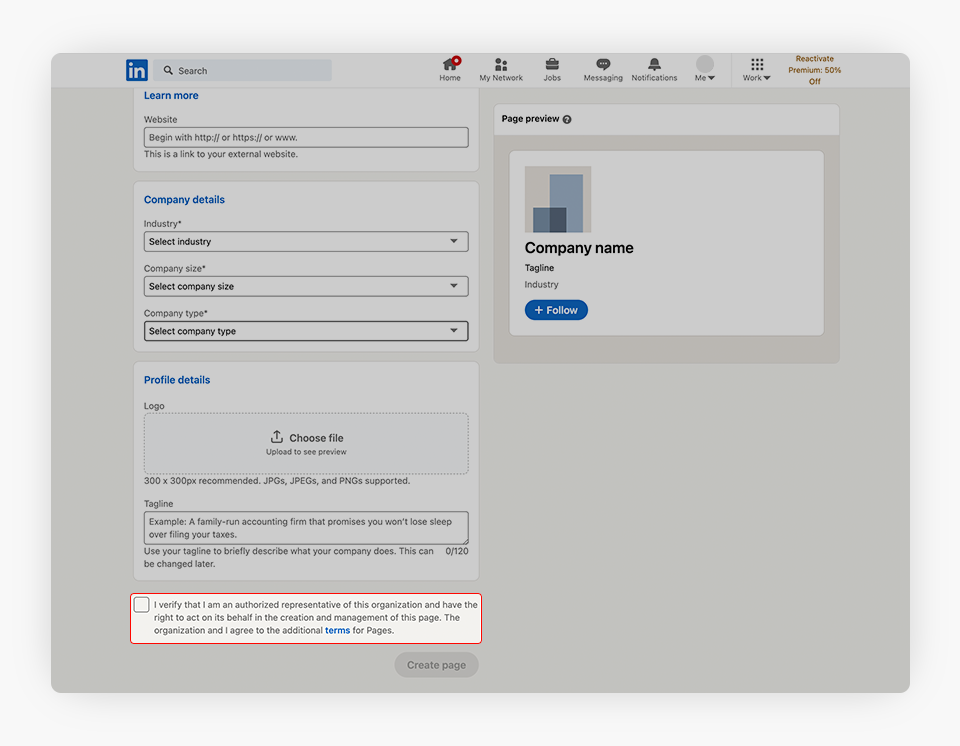Image resolution: width=960 pixels, height=746 pixels.
Task: Click the Create page button
Action: click(436, 665)
